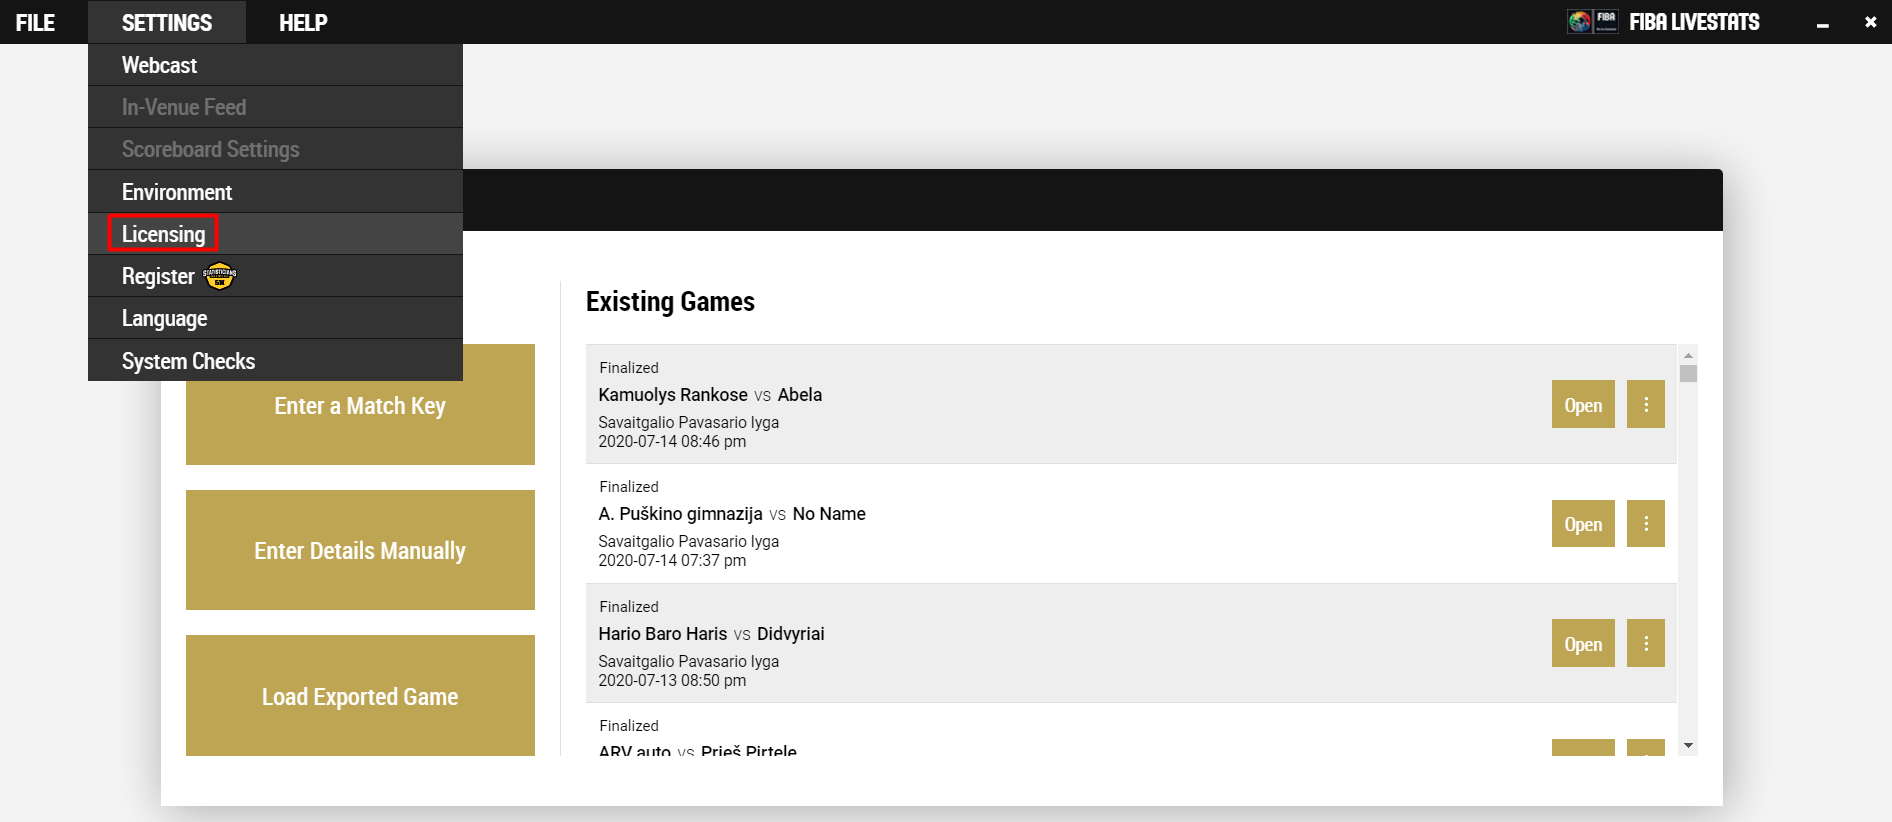Open the HELP menu
The height and width of the screenshot is (822, 1892).
tap(303, 22)
